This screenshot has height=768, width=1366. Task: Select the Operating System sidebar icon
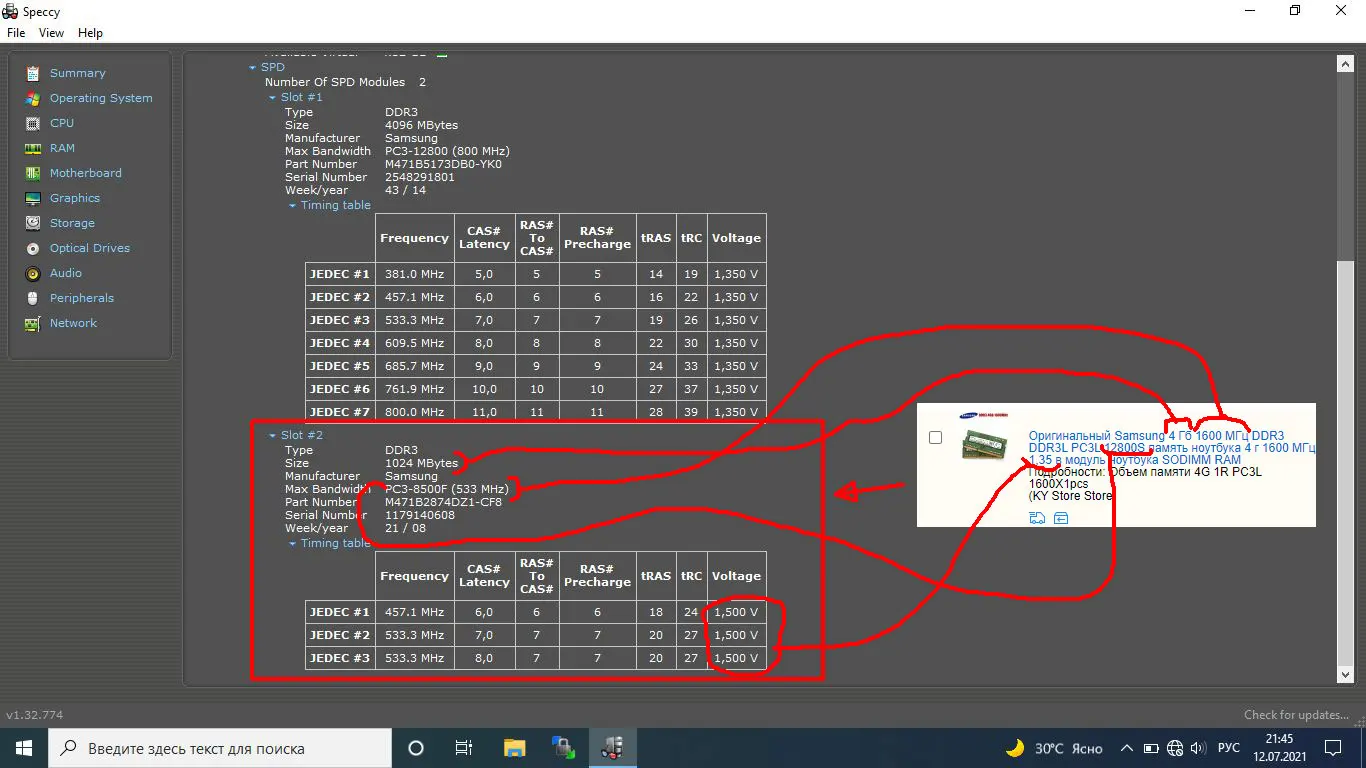coord(33,98)
